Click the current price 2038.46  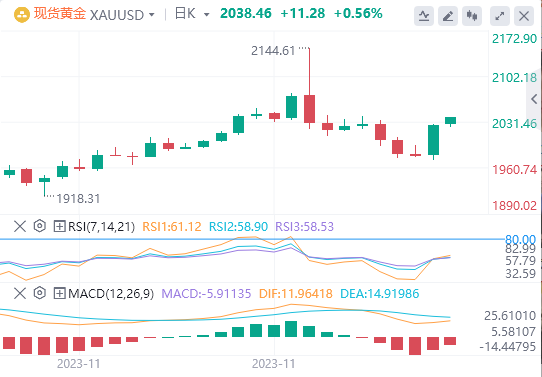246,14
